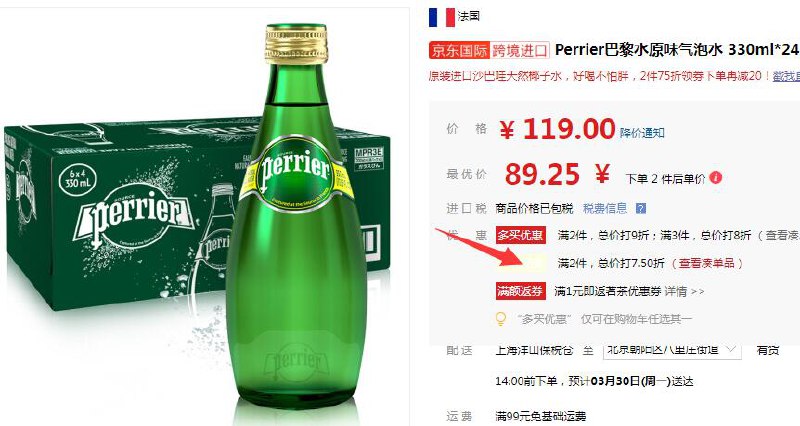Screen dimensions: 800x426
Task: Click the blue question mark icon near 税费信息
Action: 641,208
